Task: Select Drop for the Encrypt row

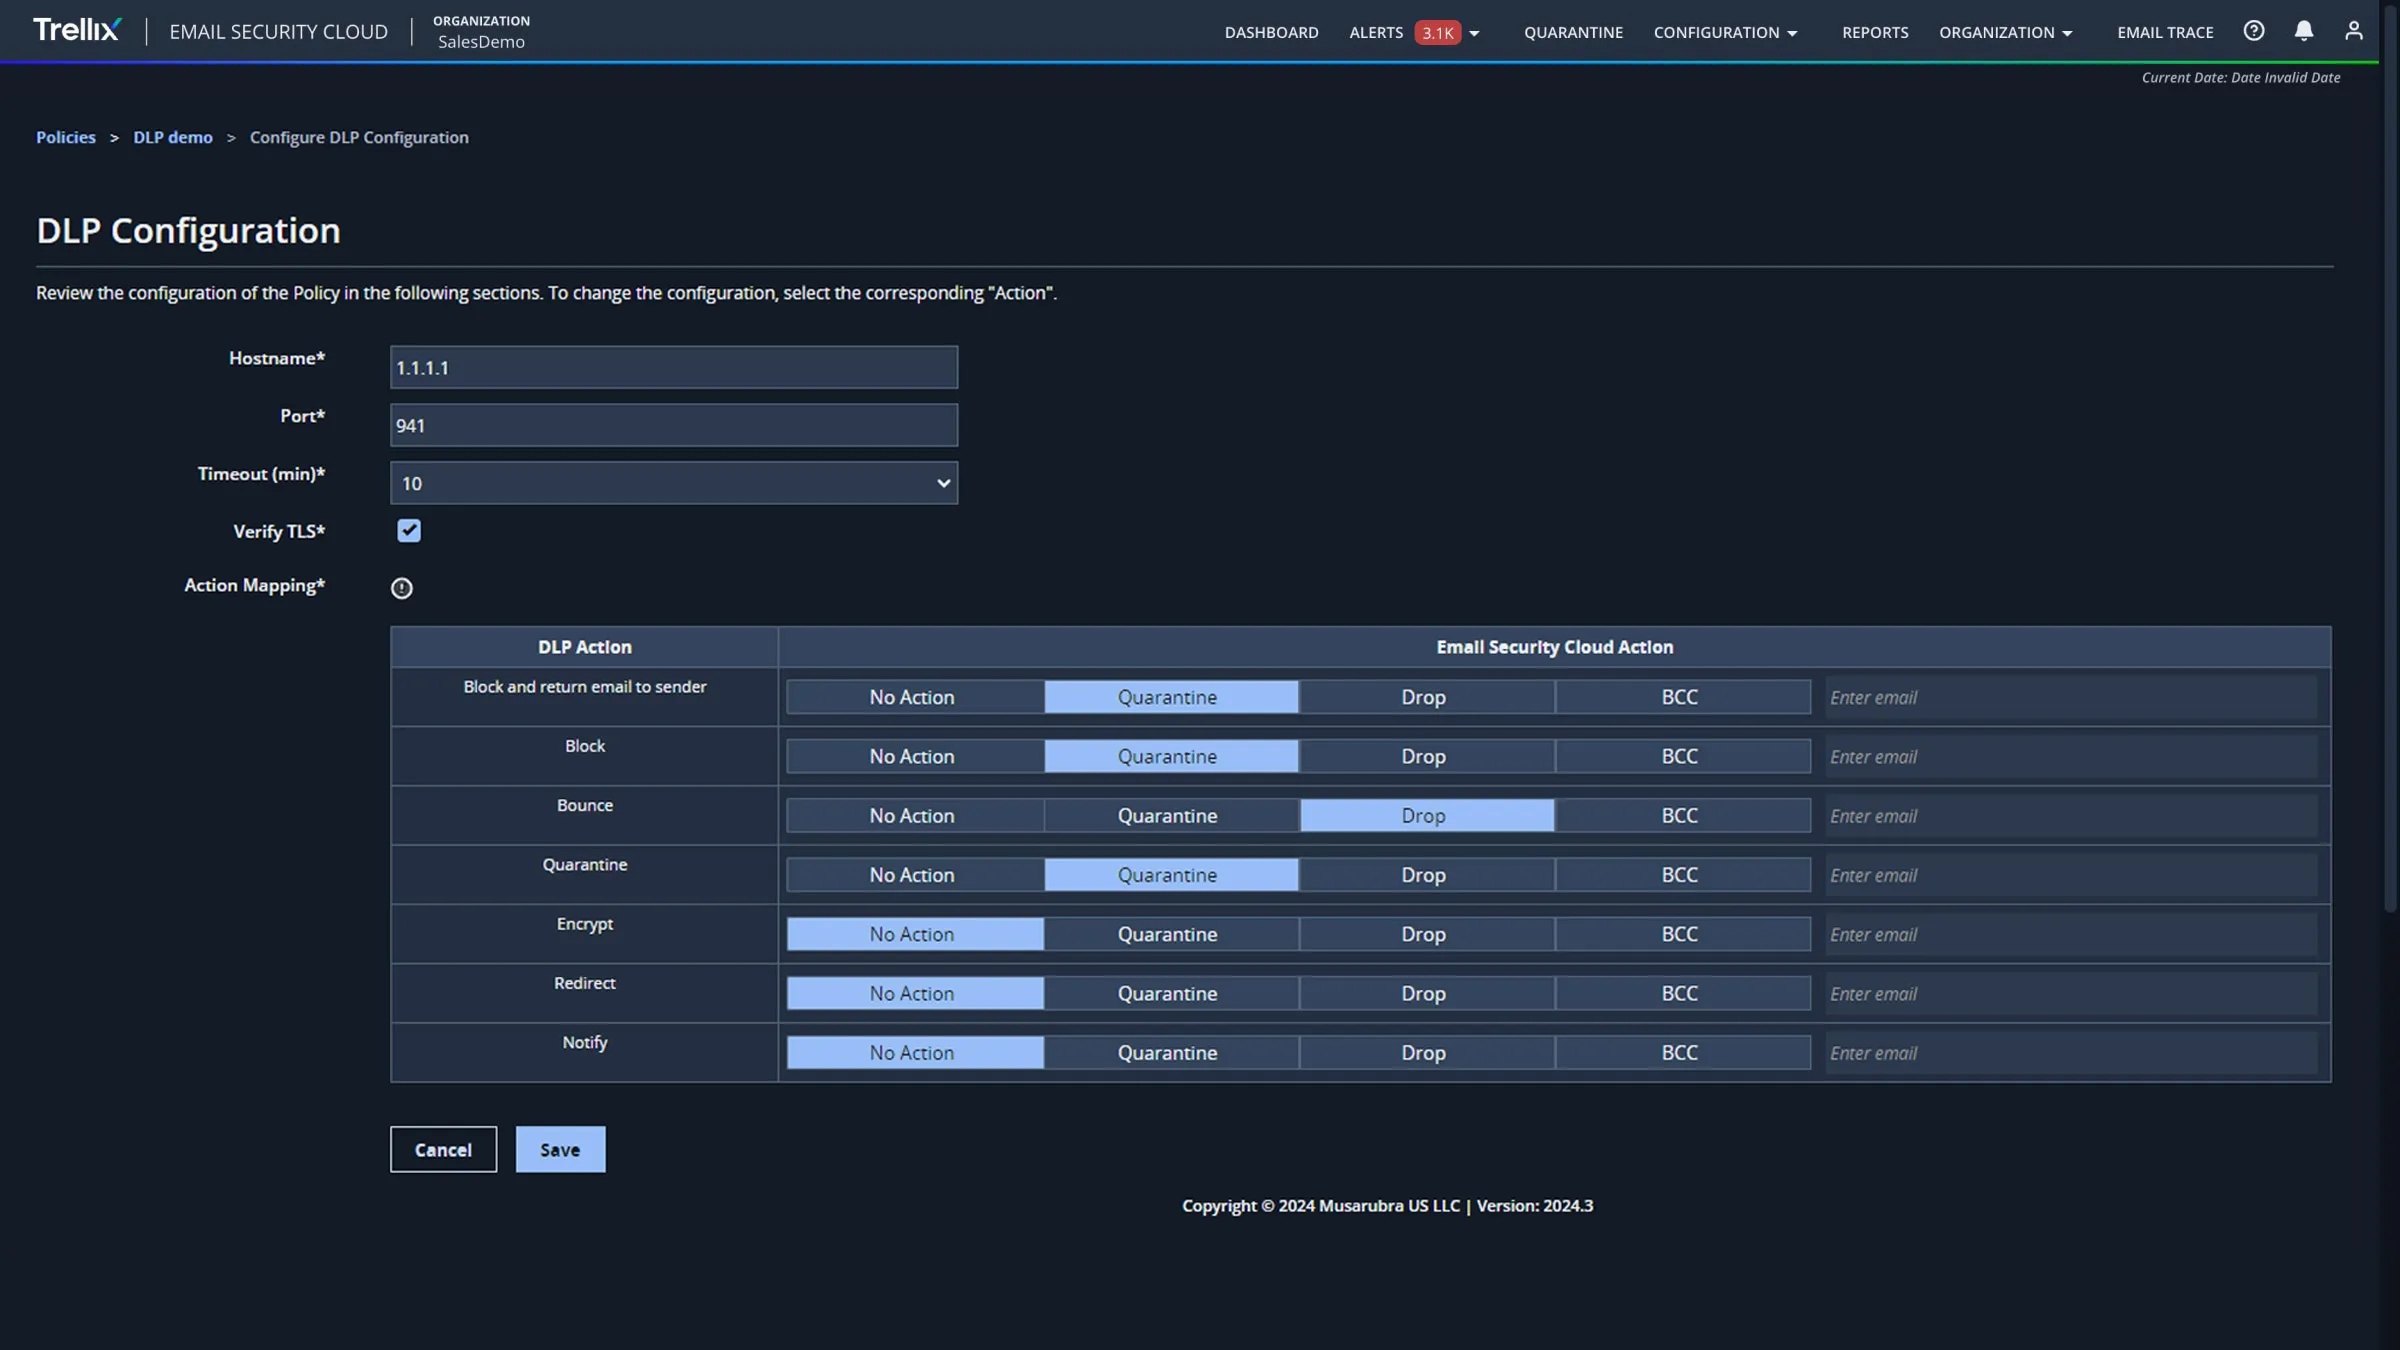Action: point(1427,934)
